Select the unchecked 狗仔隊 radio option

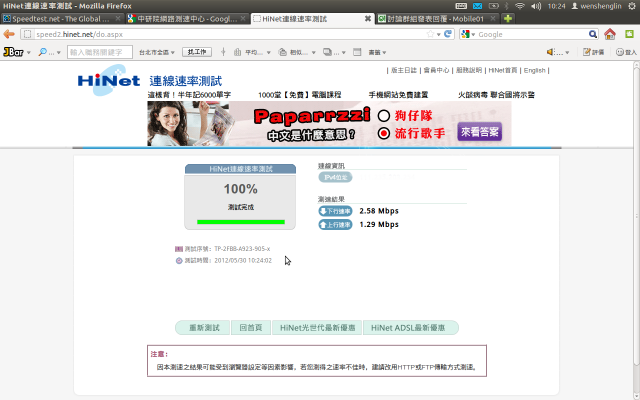[x=383, y=116]
